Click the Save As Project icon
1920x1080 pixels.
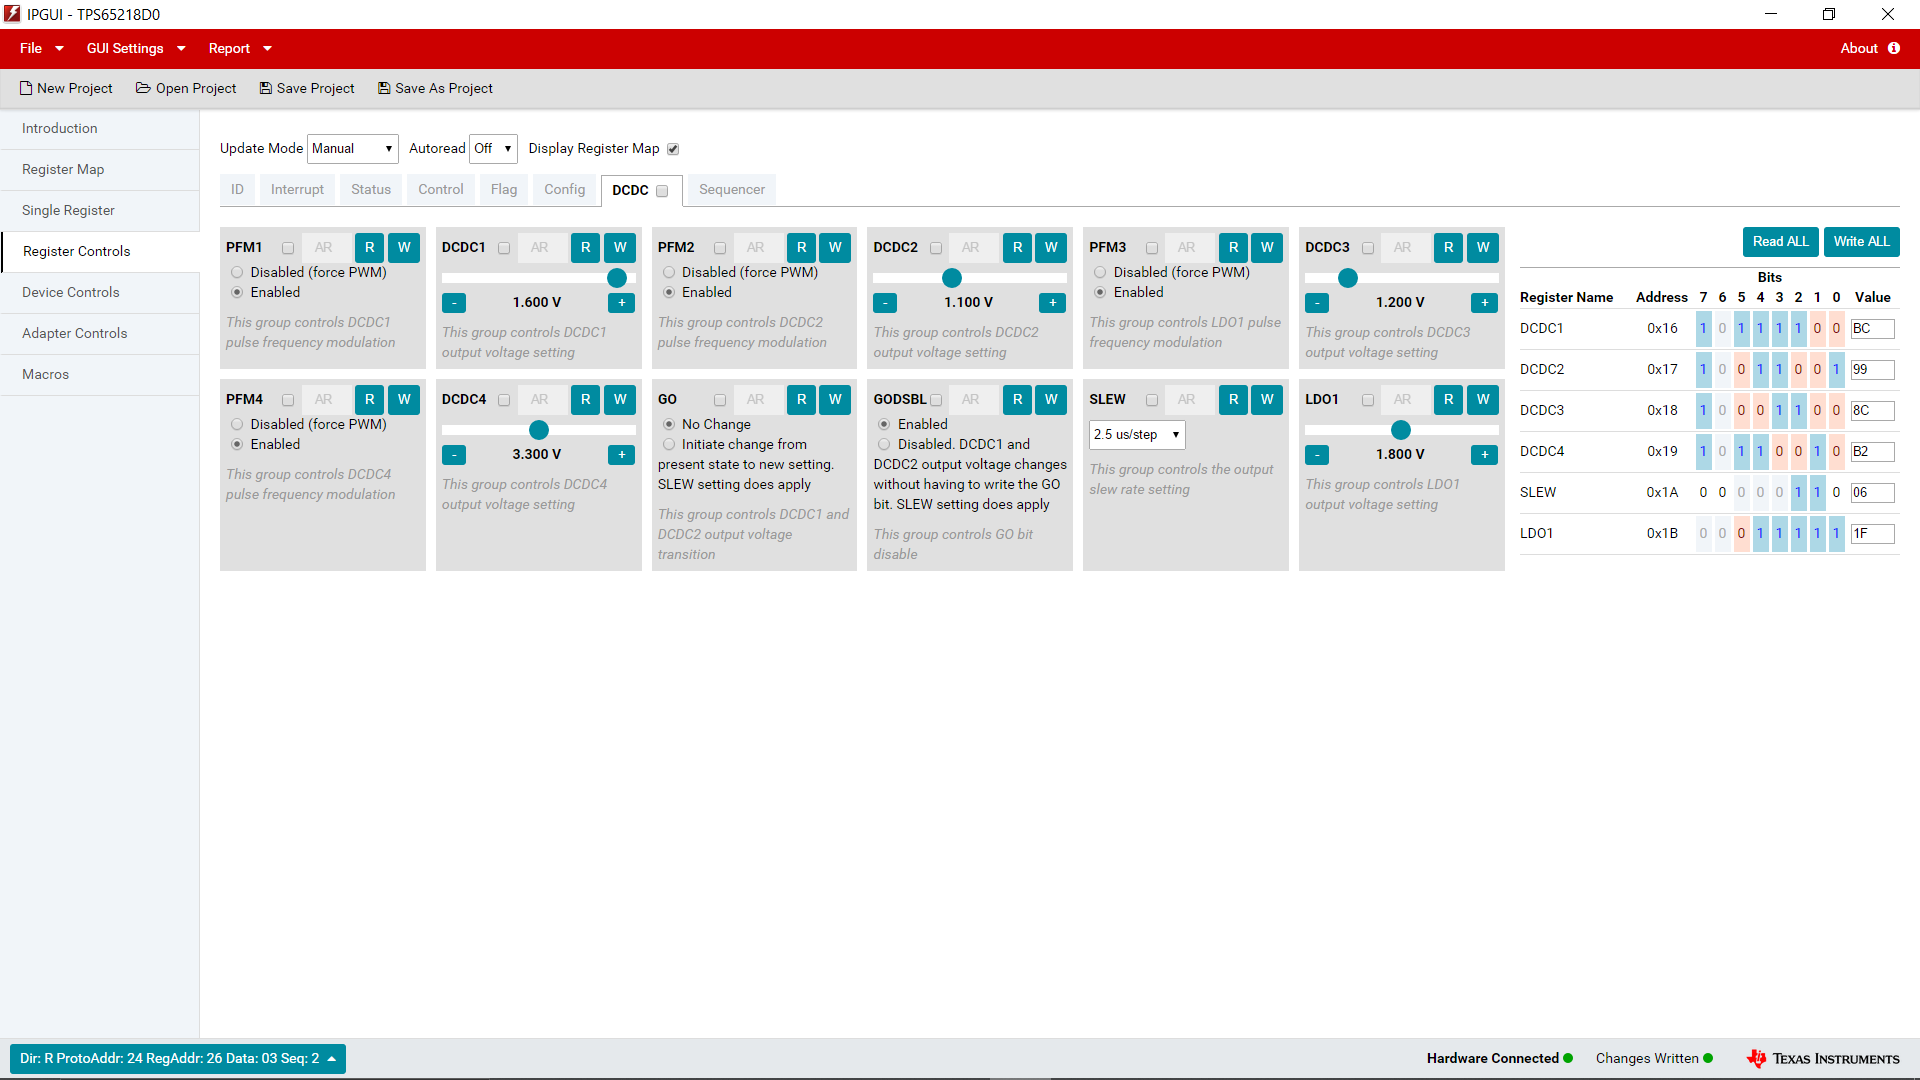384,88
